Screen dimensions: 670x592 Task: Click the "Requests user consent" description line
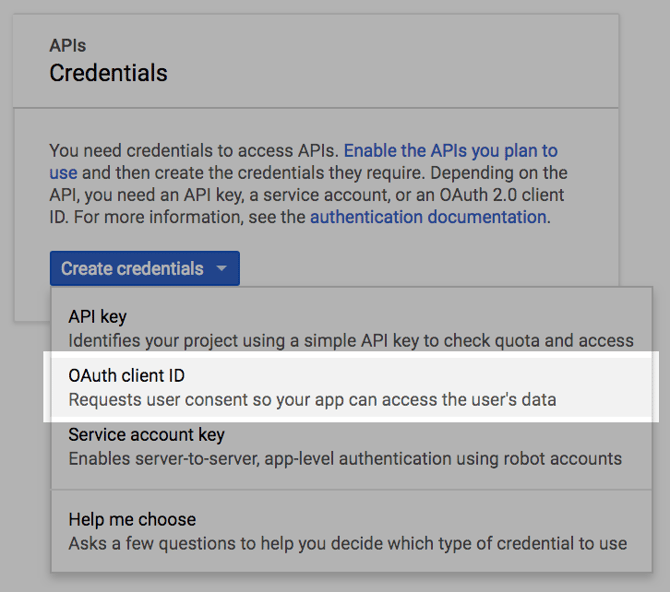[x=312, y=400]
